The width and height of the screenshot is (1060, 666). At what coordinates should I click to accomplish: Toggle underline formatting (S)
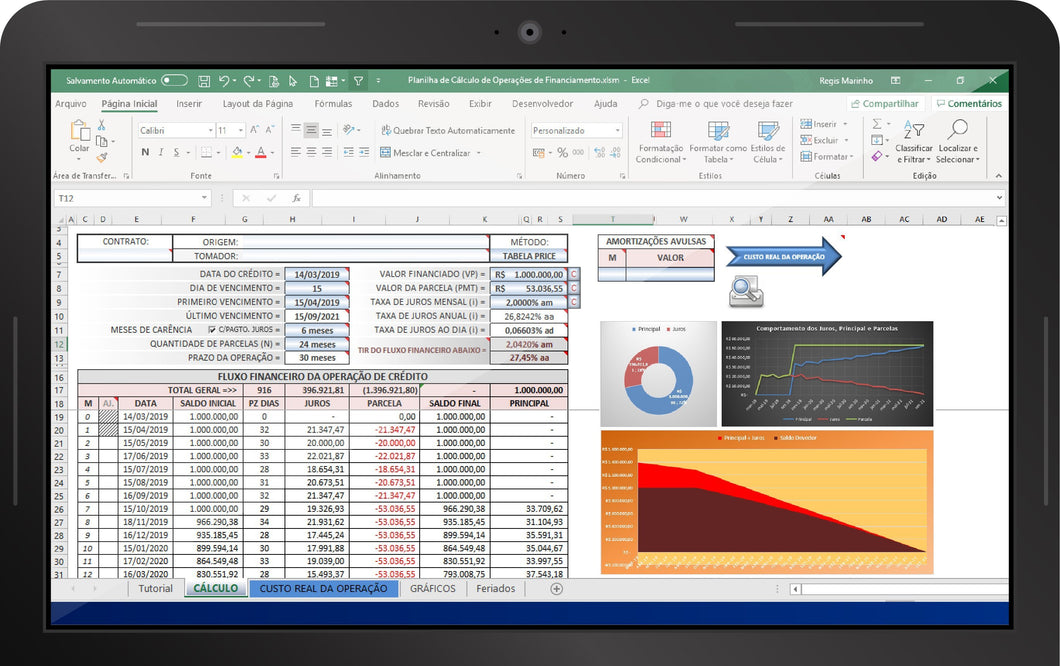[x=176, y=152]
